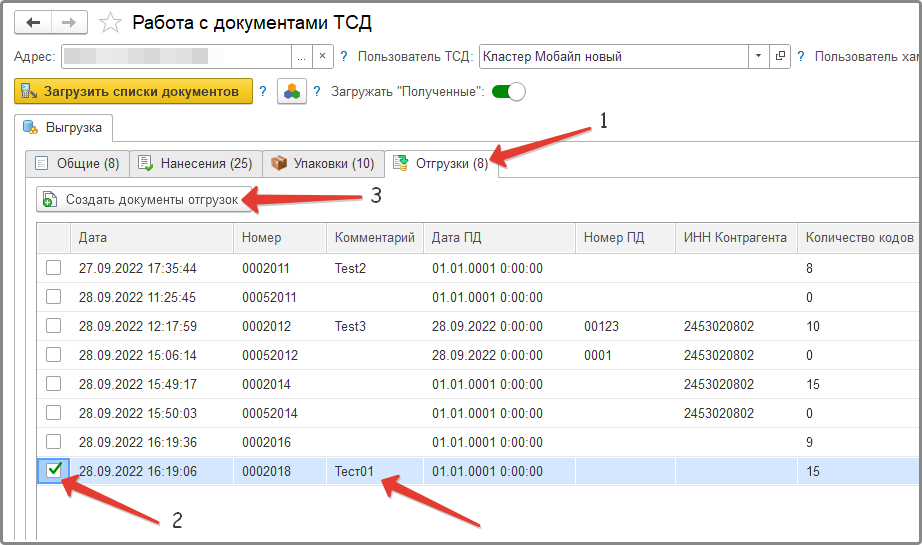Open address selection via the ellipsis button
Screen dimensions: 922x545
(x=302, y=56)
